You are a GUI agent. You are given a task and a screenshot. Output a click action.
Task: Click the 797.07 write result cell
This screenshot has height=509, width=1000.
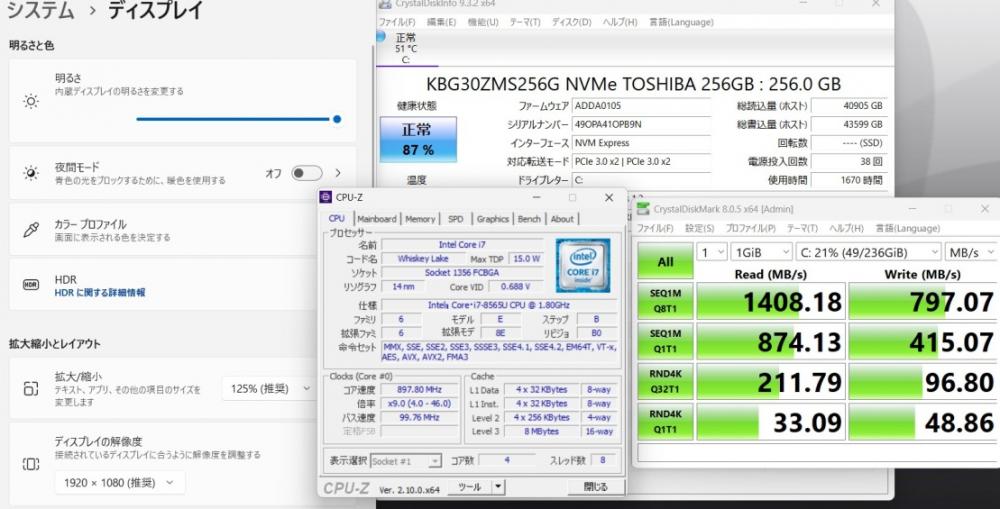pyautogui.click(x=923, y=301)
